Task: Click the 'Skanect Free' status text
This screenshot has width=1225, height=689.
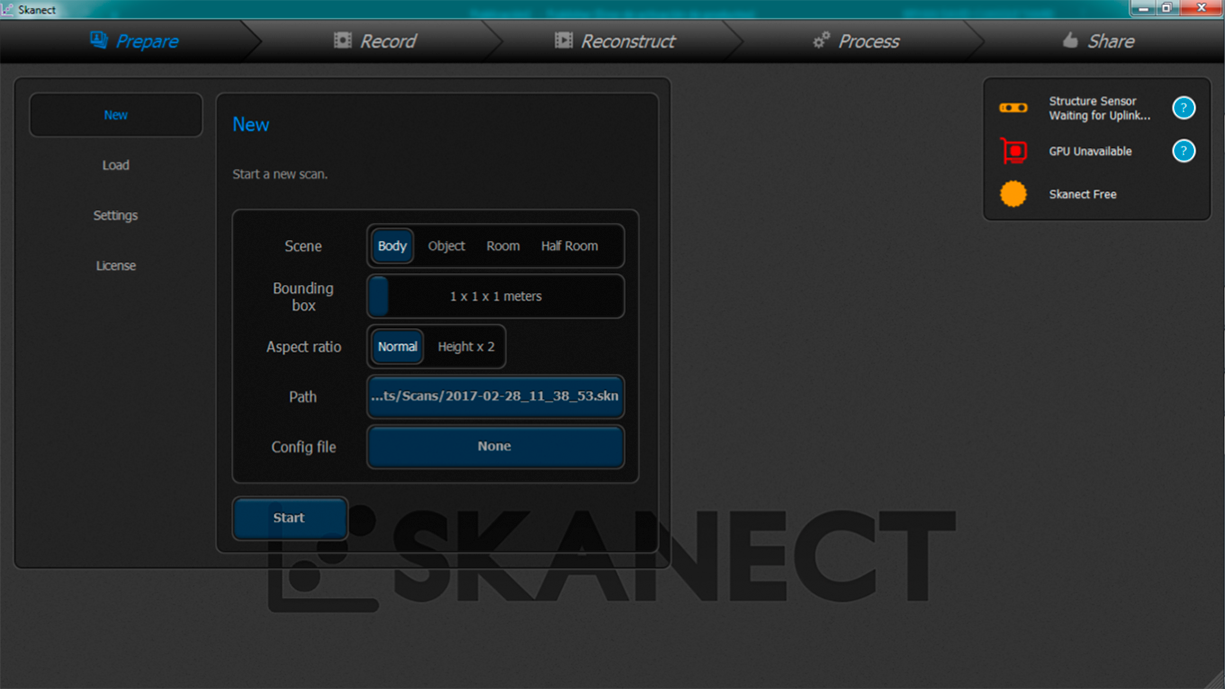Action: [1083, 194]
